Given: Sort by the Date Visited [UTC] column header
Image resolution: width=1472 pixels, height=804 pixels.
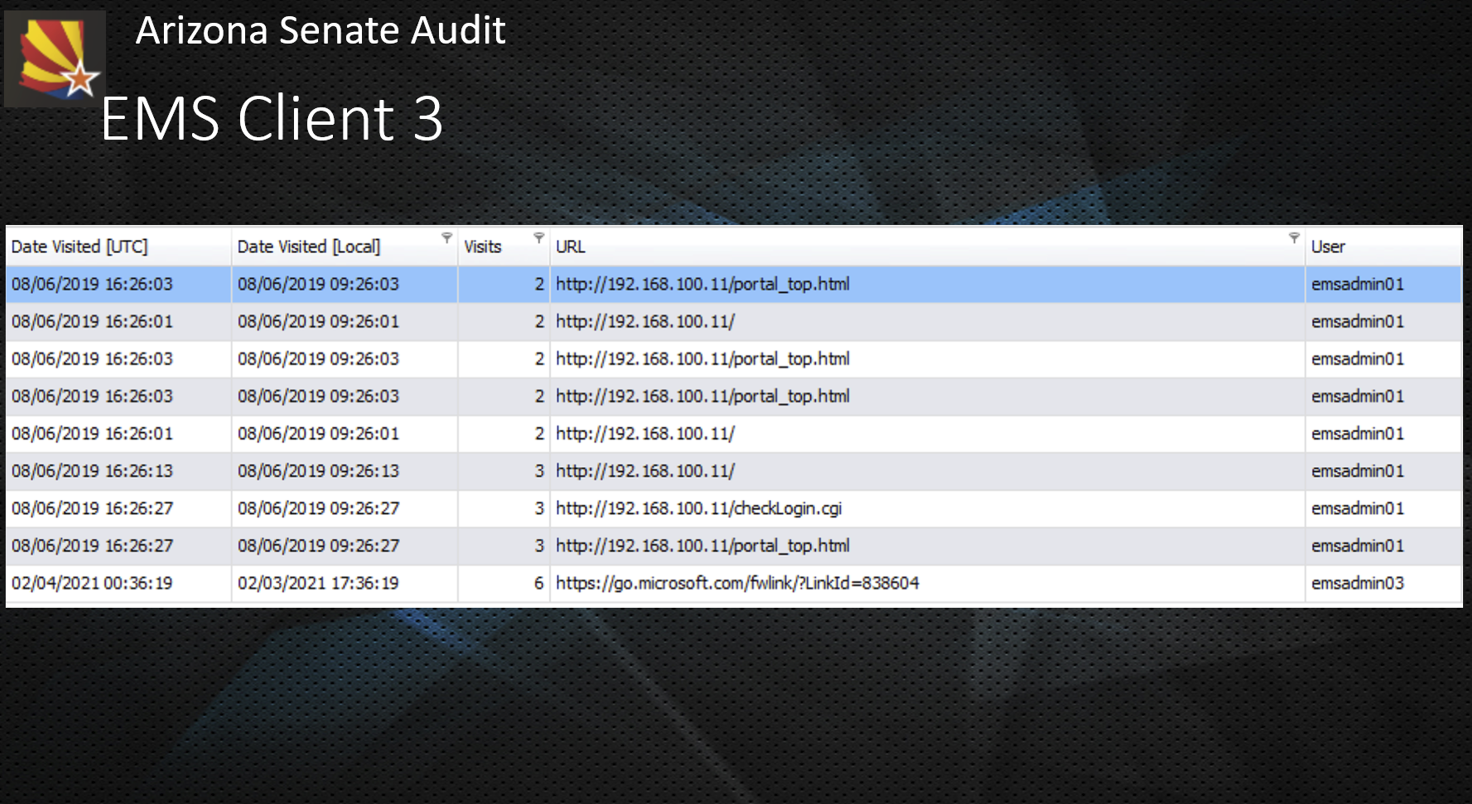Looking at the screenshot, I should [80, 247].
